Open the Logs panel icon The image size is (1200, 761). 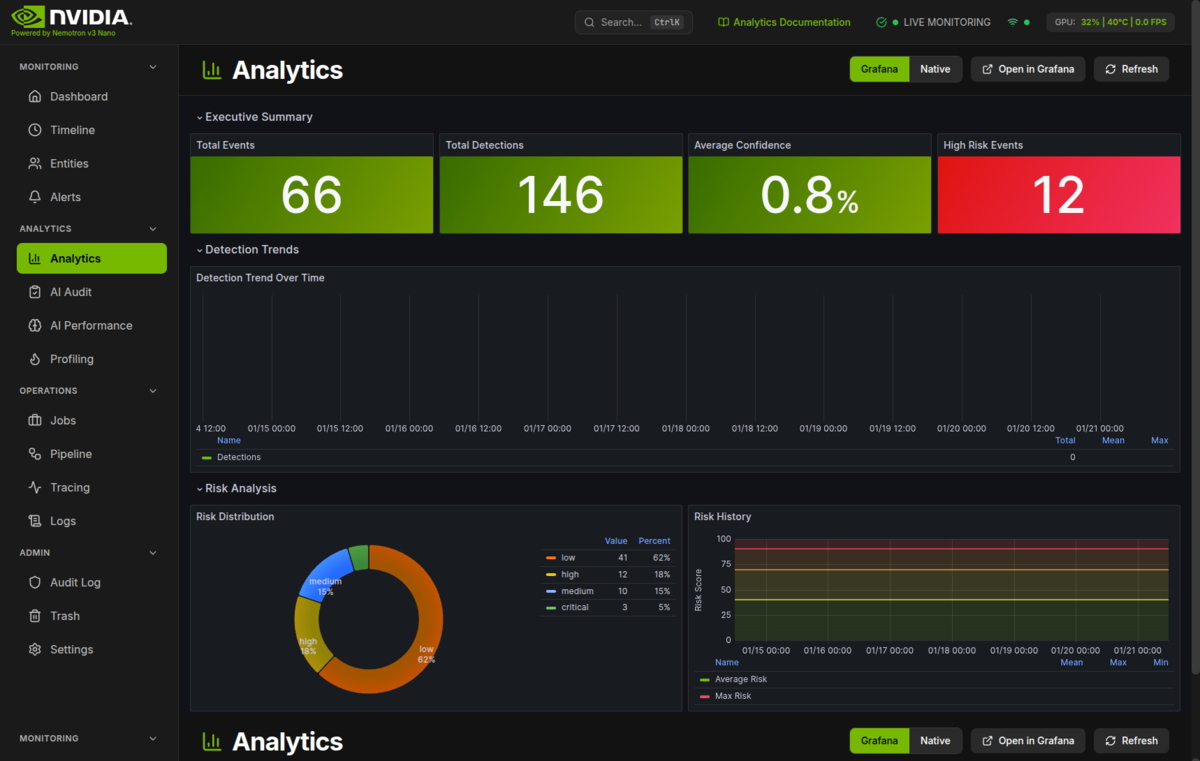pos(34,520)
